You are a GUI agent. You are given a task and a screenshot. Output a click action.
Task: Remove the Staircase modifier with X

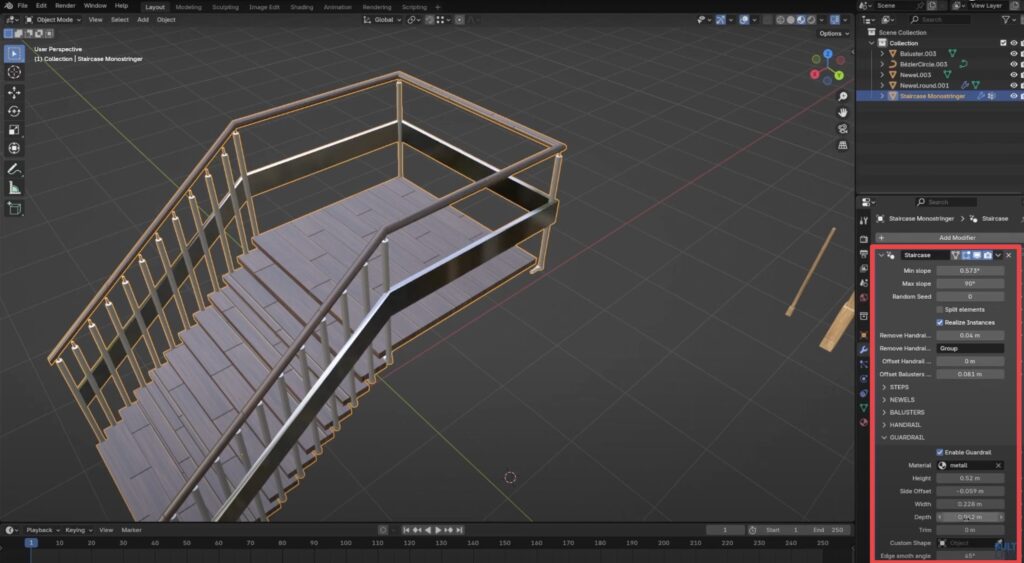tap(1008, 255)
